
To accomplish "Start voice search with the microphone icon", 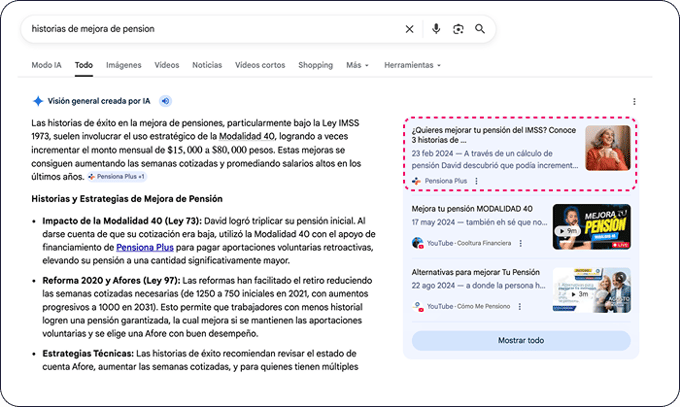I will tap(436, 29).
